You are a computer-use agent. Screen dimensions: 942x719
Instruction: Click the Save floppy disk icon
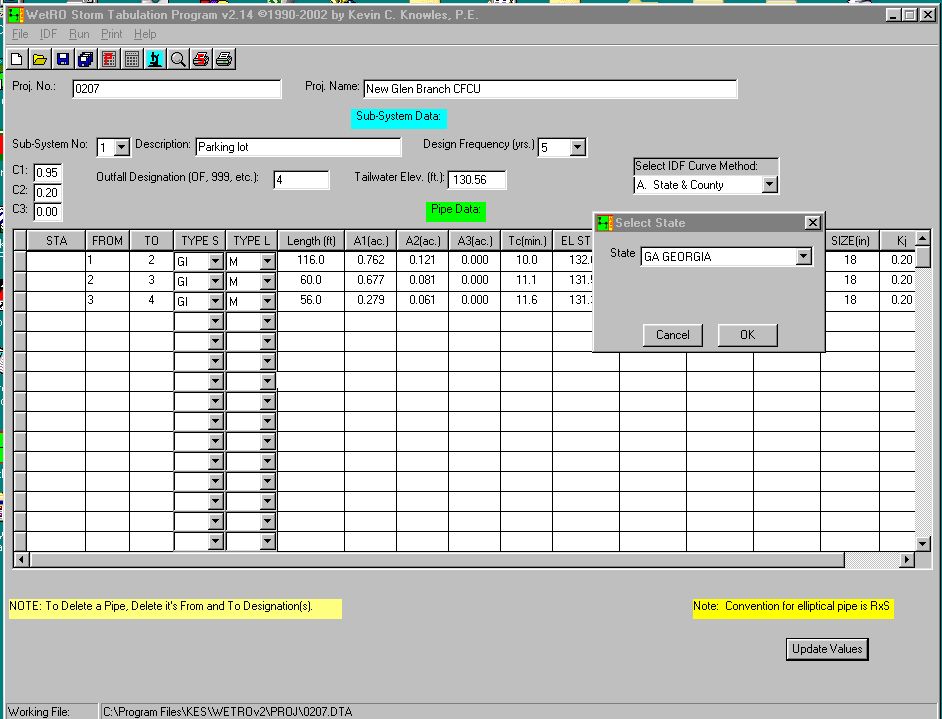[63, 59]
